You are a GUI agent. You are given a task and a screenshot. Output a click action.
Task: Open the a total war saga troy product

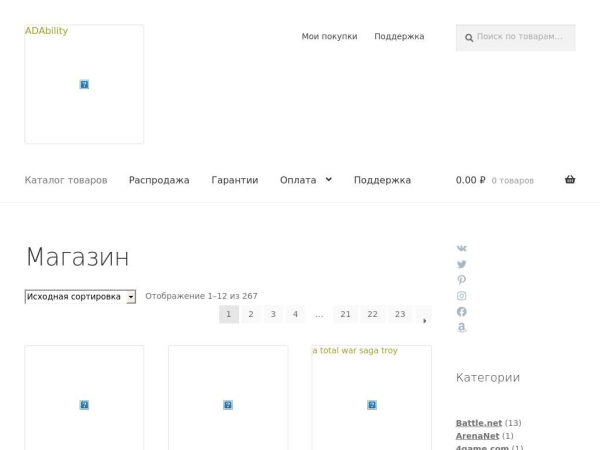coord(372,398)
